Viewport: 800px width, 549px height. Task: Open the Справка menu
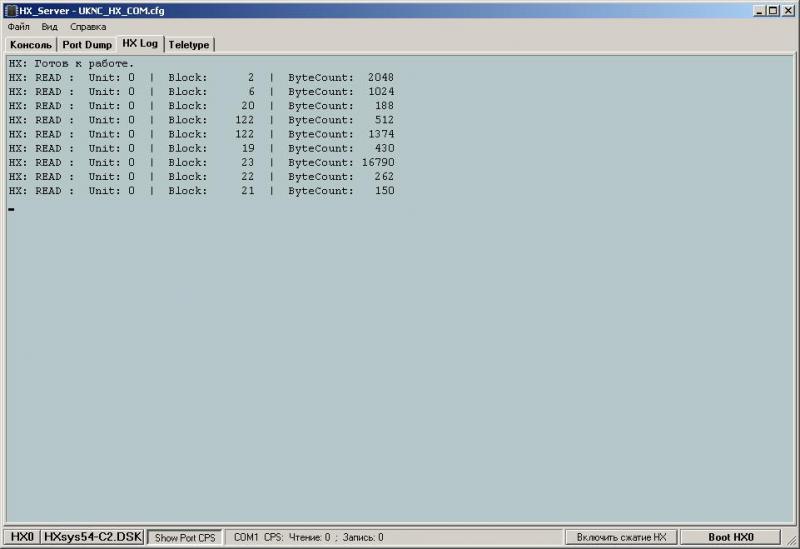point(88,27)
